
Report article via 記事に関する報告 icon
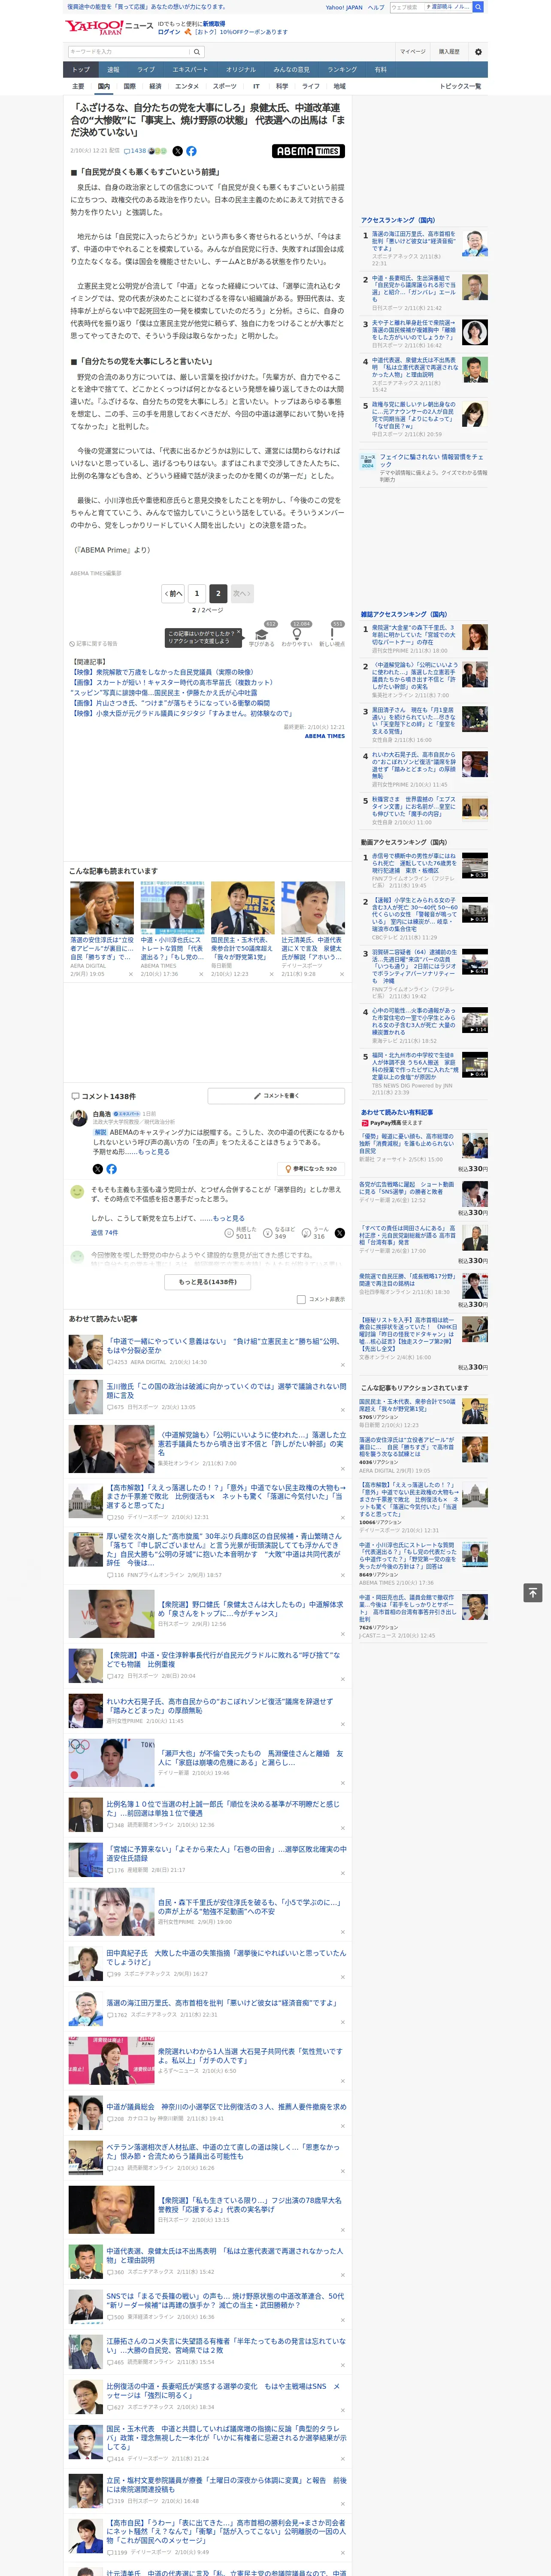pyautogui.click(x=93, y=644)
